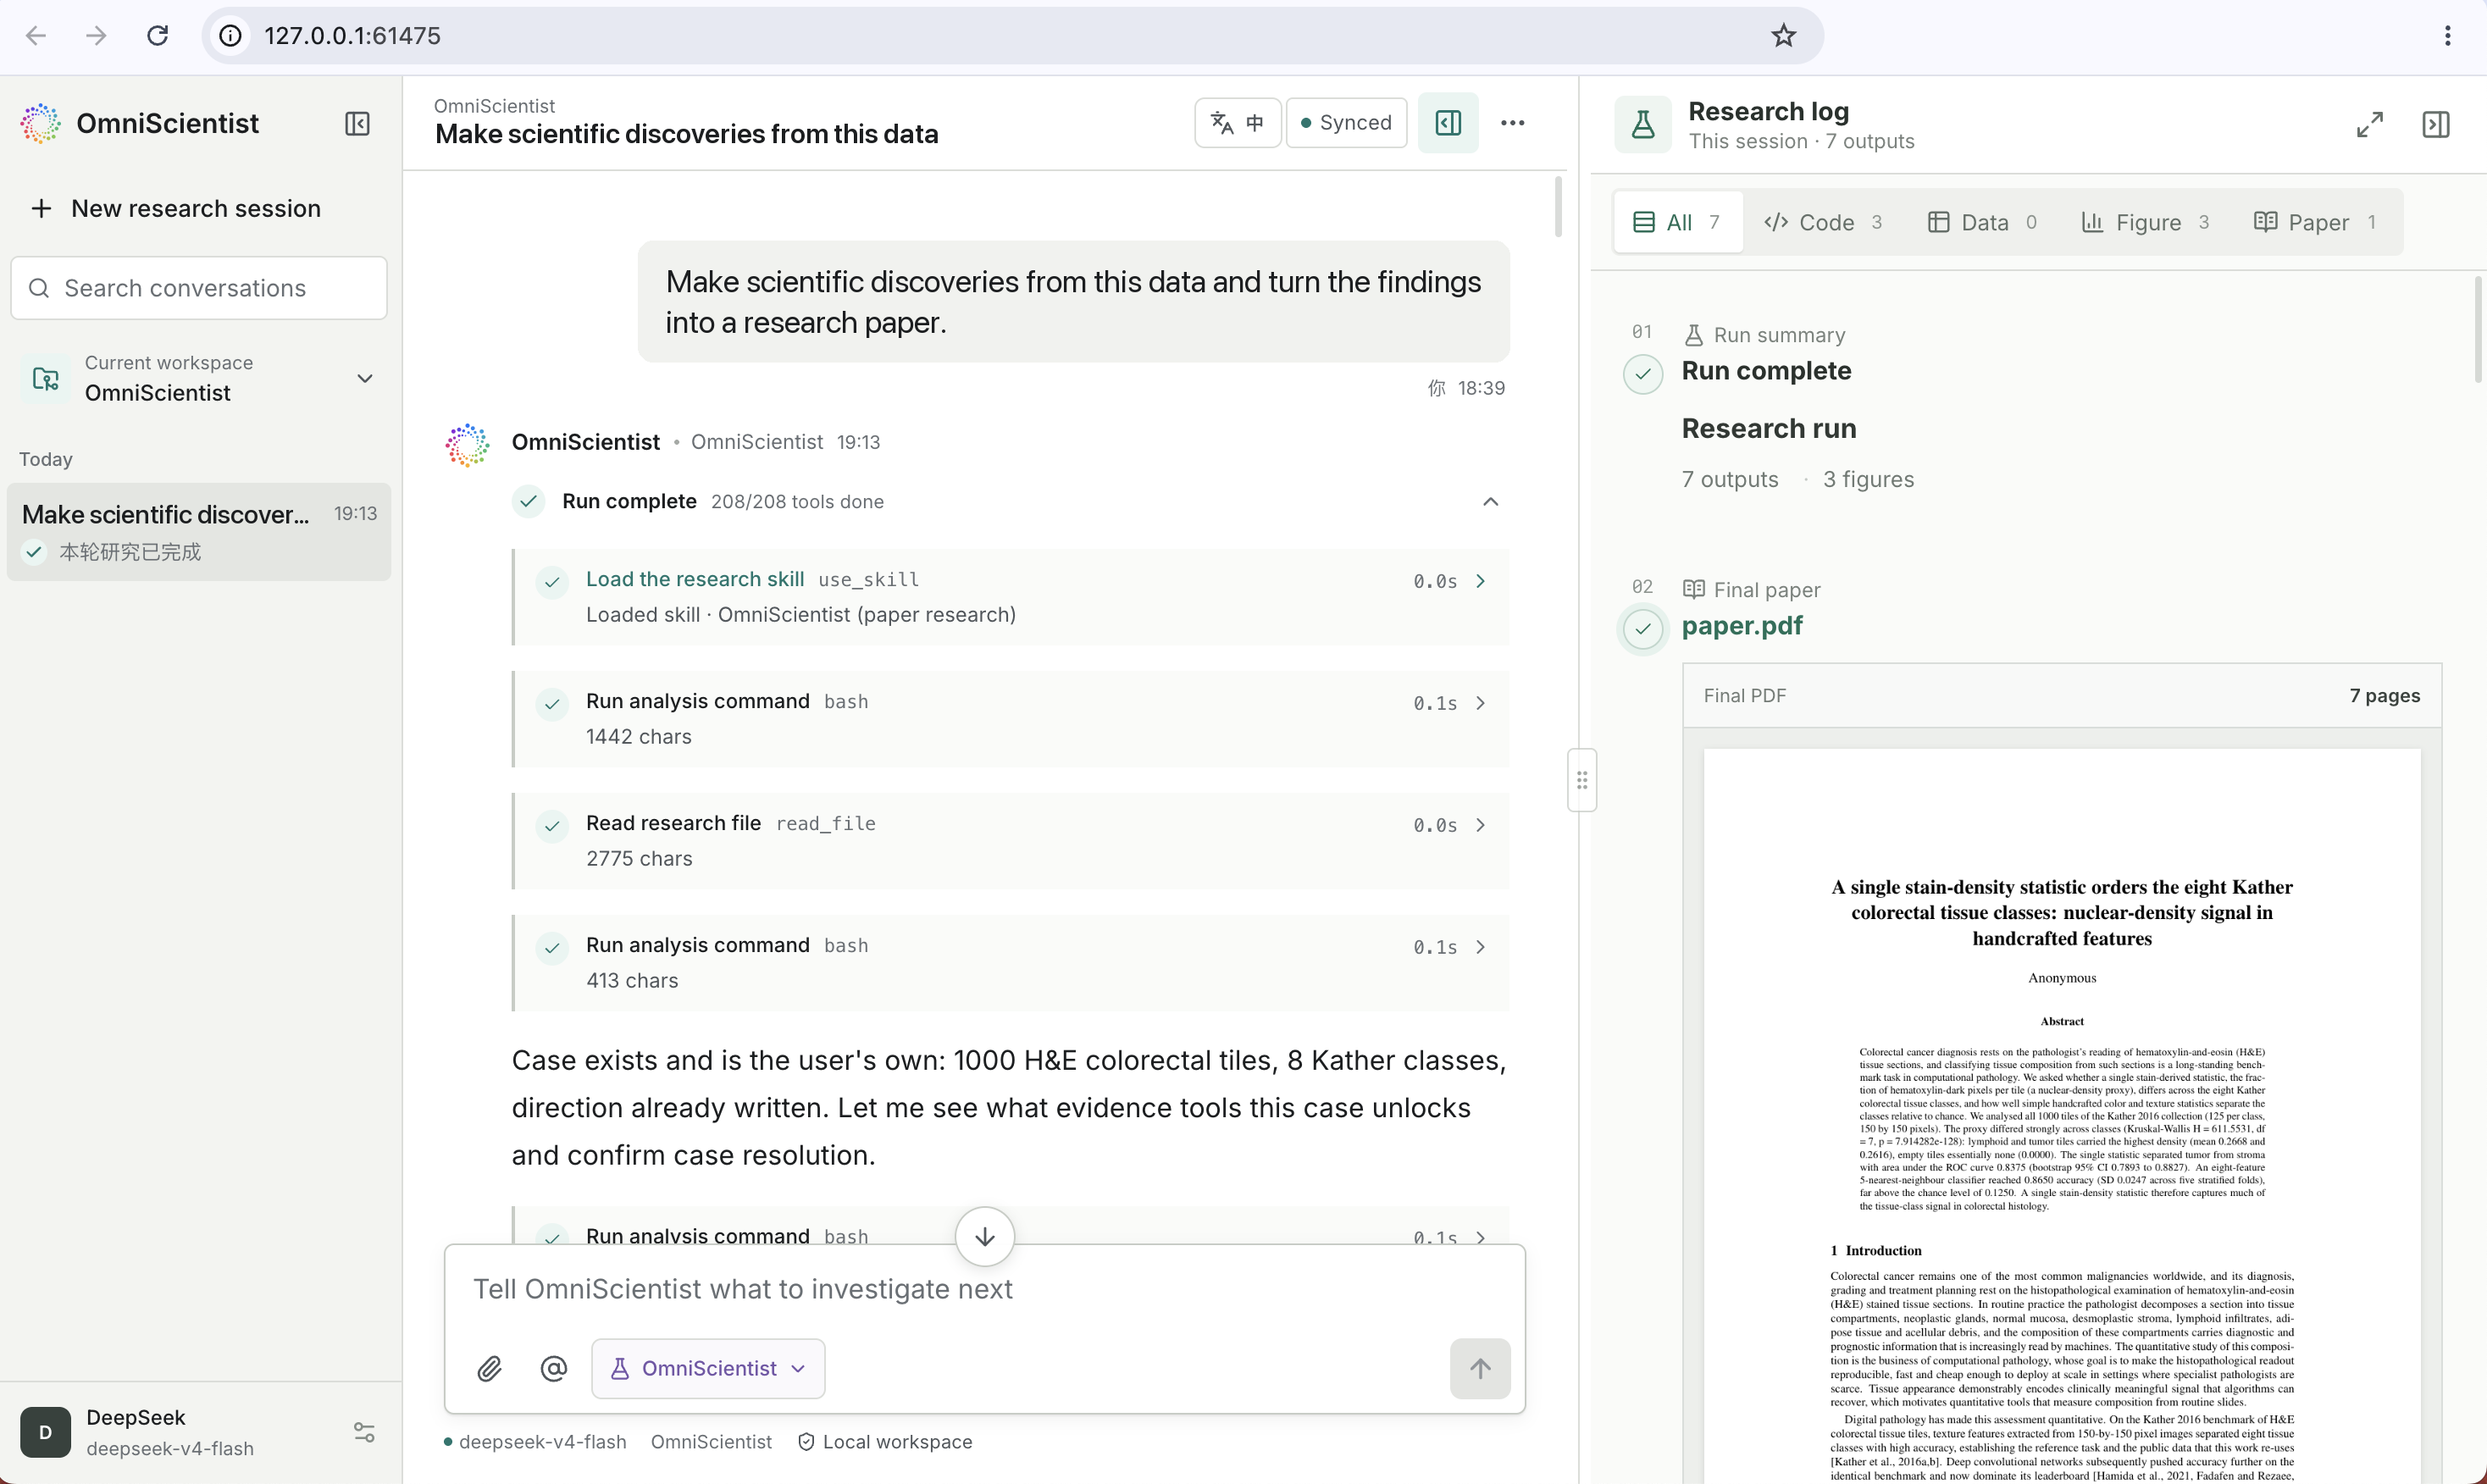Click the Final paper book icon
Screen dimensions: 2487x1484
click(x=1693, y=589)
